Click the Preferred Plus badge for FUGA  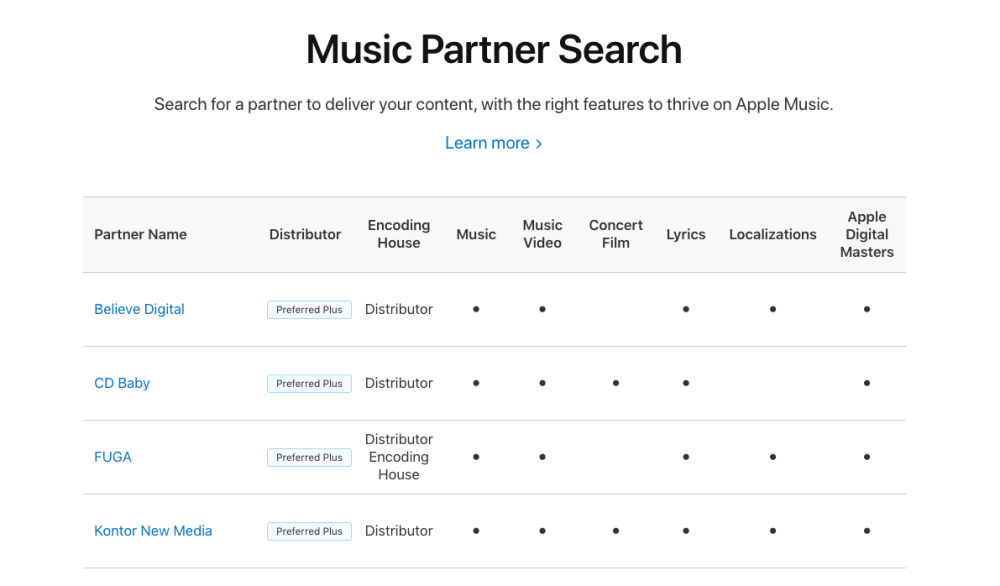point(309,457)
